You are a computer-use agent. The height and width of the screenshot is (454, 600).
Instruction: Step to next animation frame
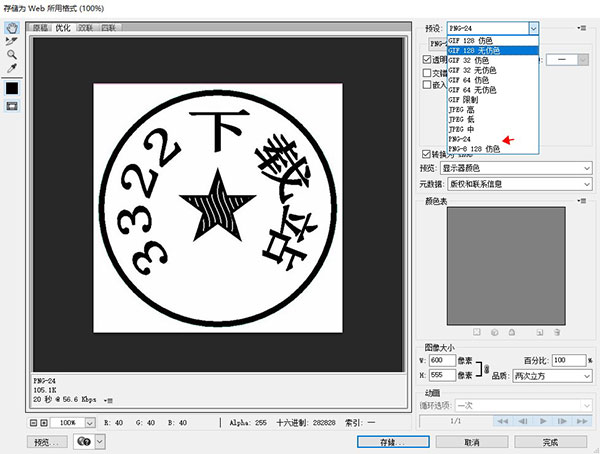pyautogui.click(x=562, y=421)
